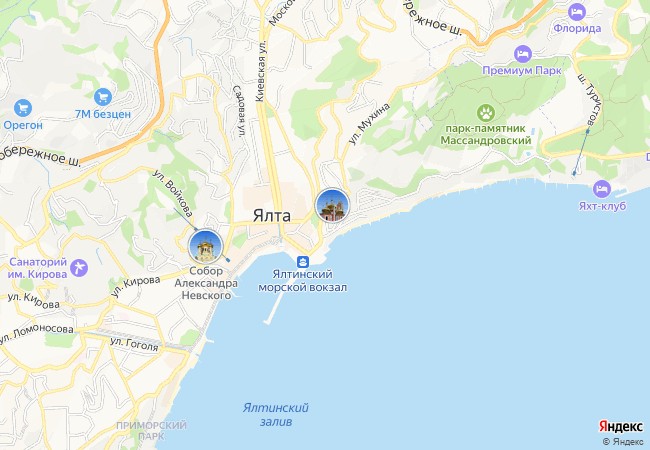
Task: Open the Яхт-клуб hotel marker
Action: point(601,189)
